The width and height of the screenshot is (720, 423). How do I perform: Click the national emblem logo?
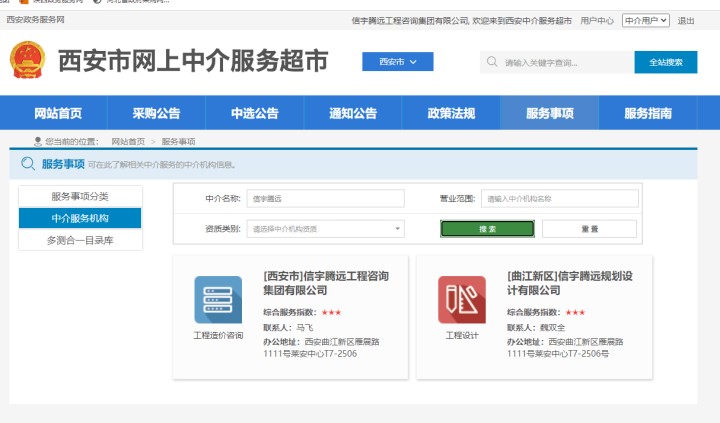(27, 62)
